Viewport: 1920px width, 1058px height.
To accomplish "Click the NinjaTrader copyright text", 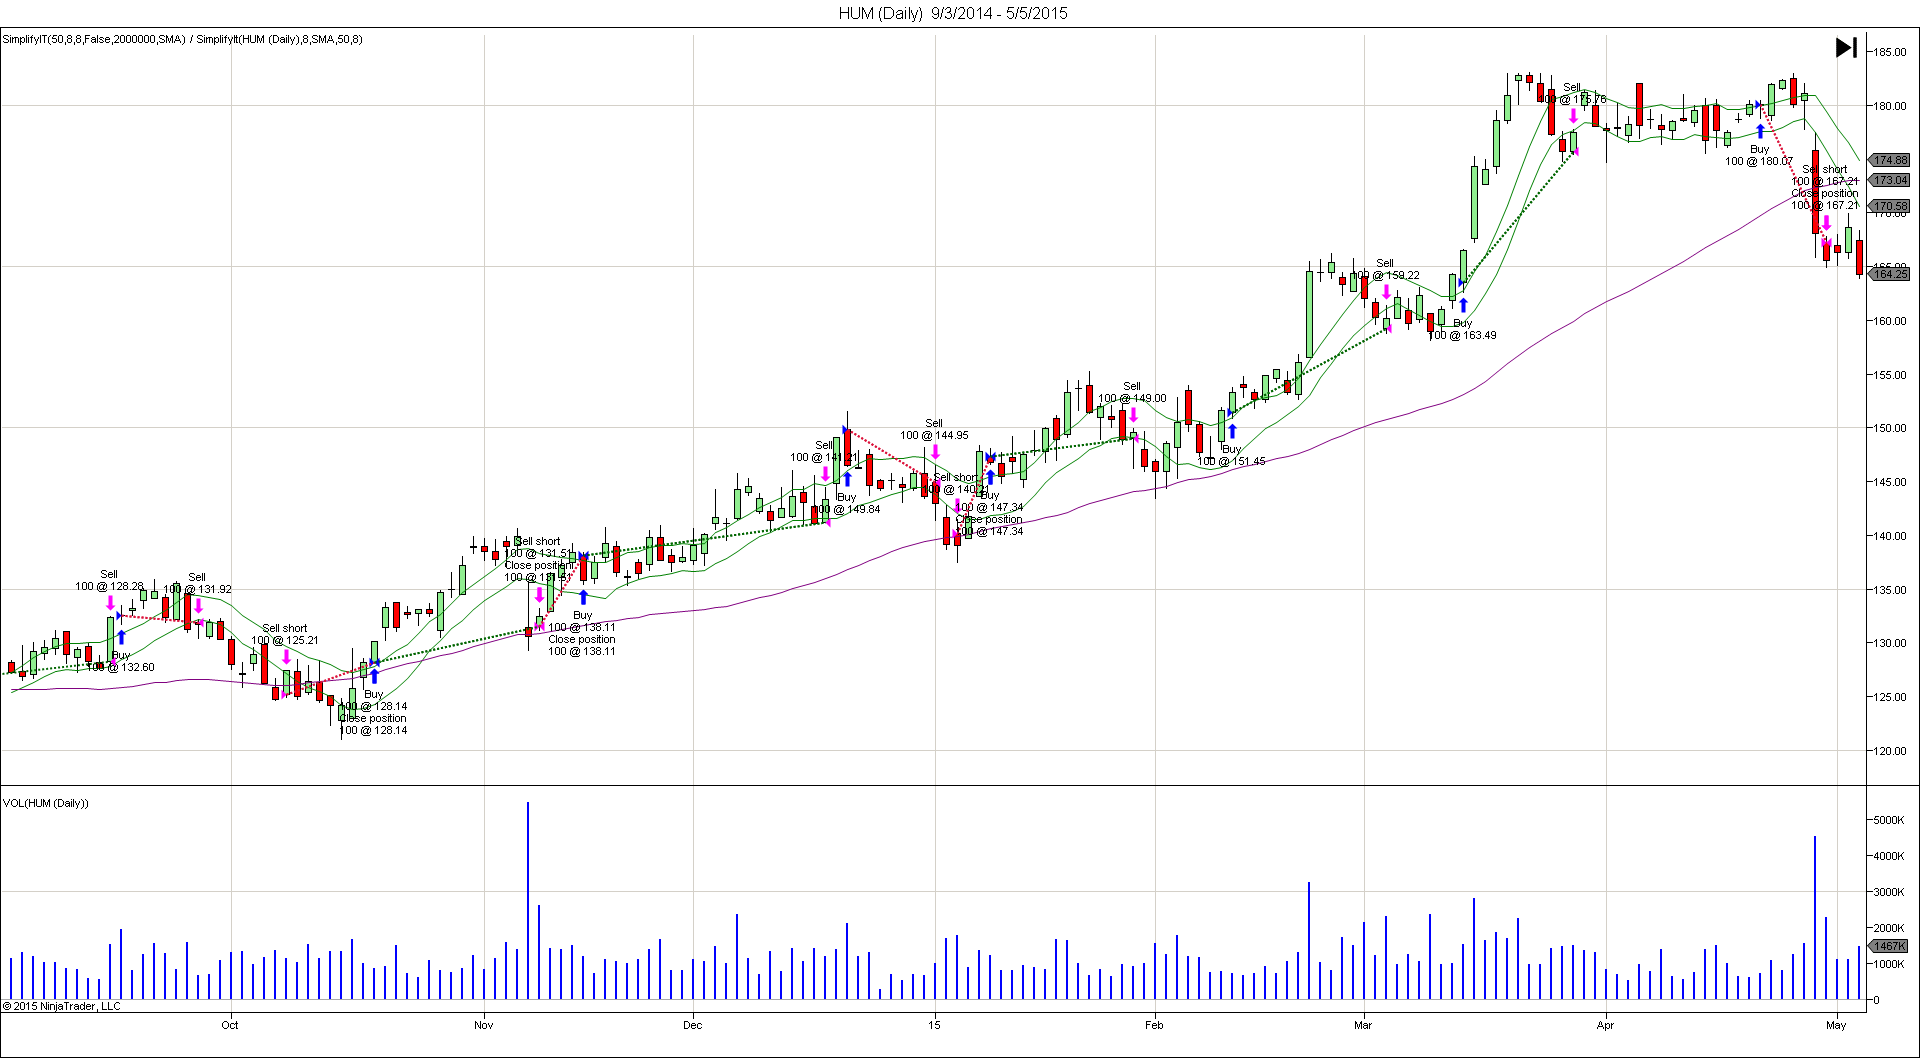I will [x=62, y=1006].
